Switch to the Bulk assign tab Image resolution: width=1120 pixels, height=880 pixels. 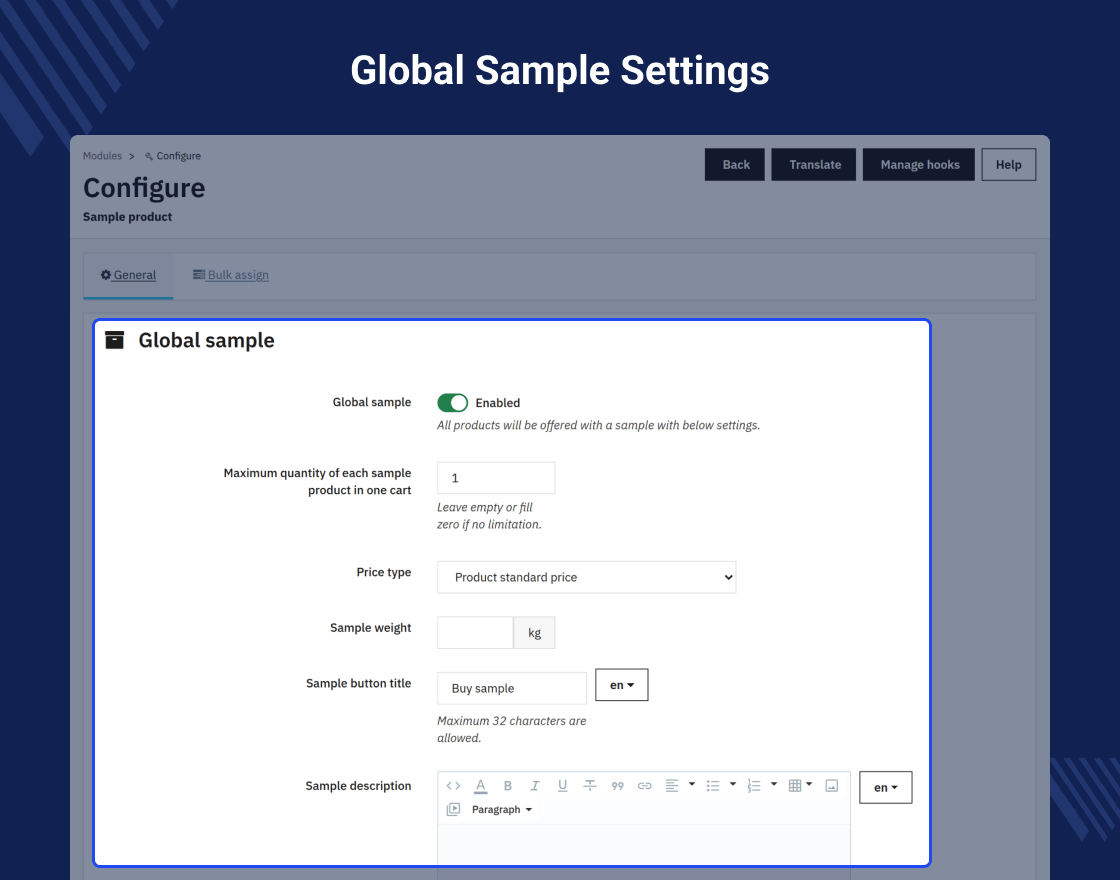pyautogui.click(x=231, y=275)
